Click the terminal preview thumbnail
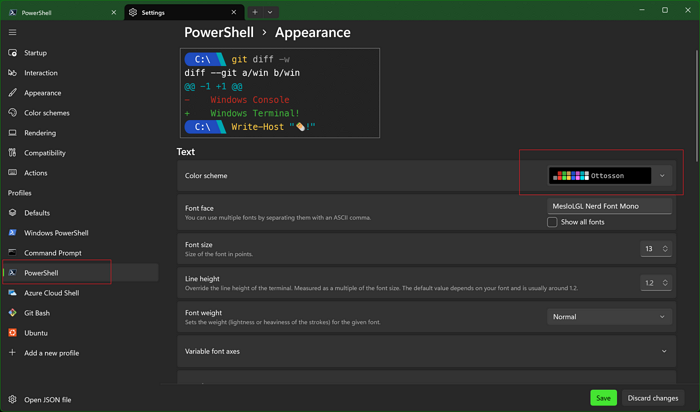Viewport: 700px width, 412px height. 280,93
